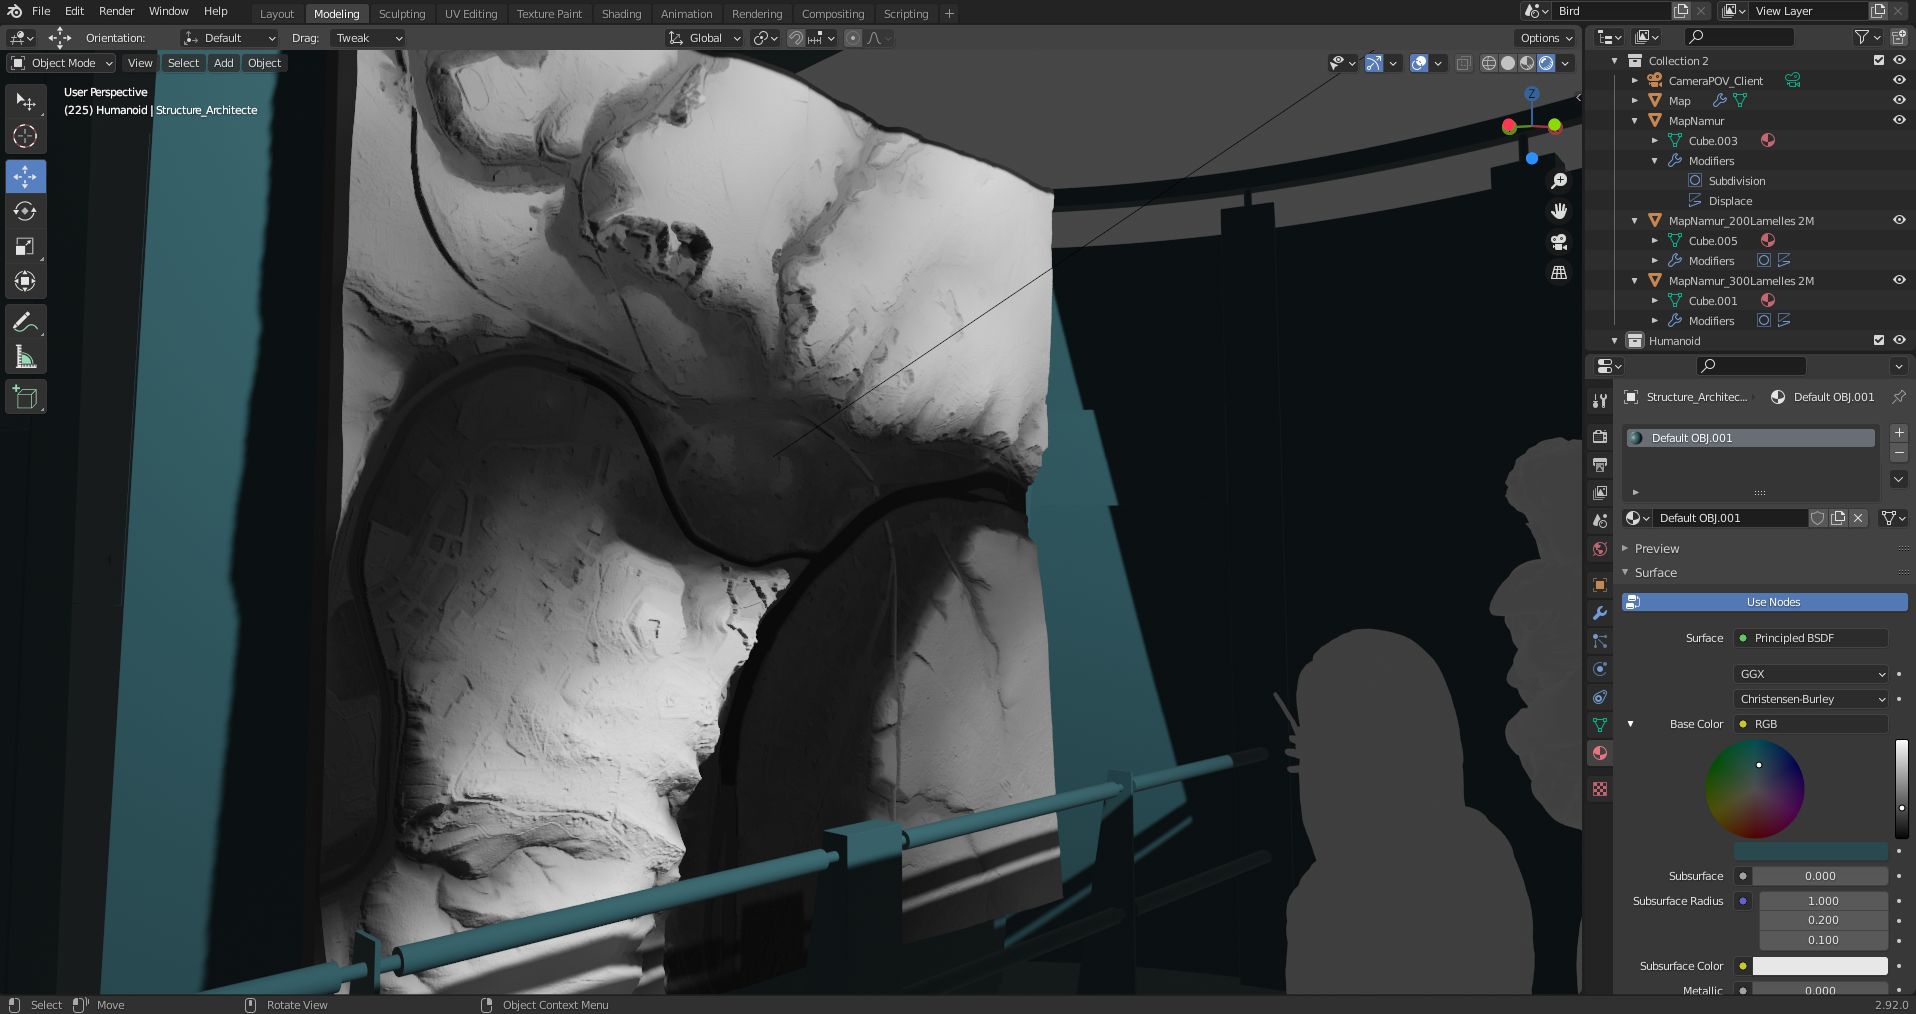The height and width of the screenshot is (1014, 1916).
Task: Unlink material Default OBJ.001 with X
Action: pyautogui.click(x=1858, y=518)
